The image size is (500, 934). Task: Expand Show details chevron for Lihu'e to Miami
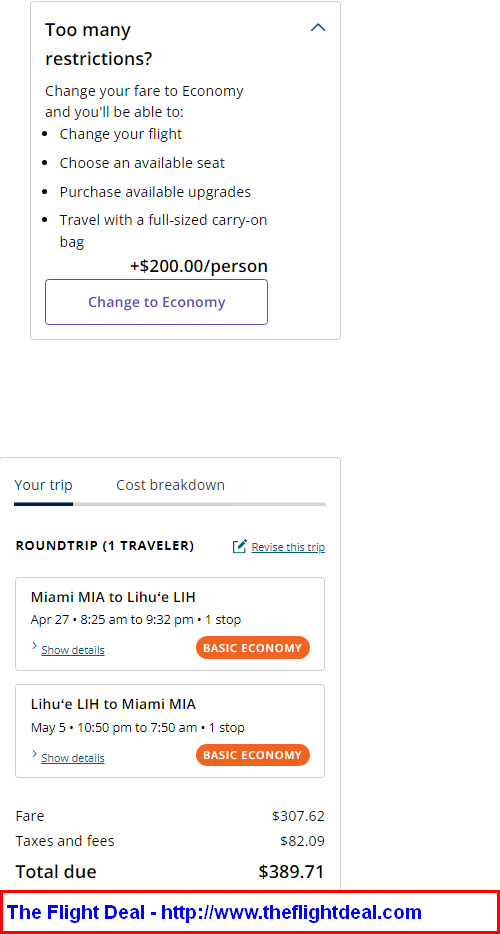[34, 754]
